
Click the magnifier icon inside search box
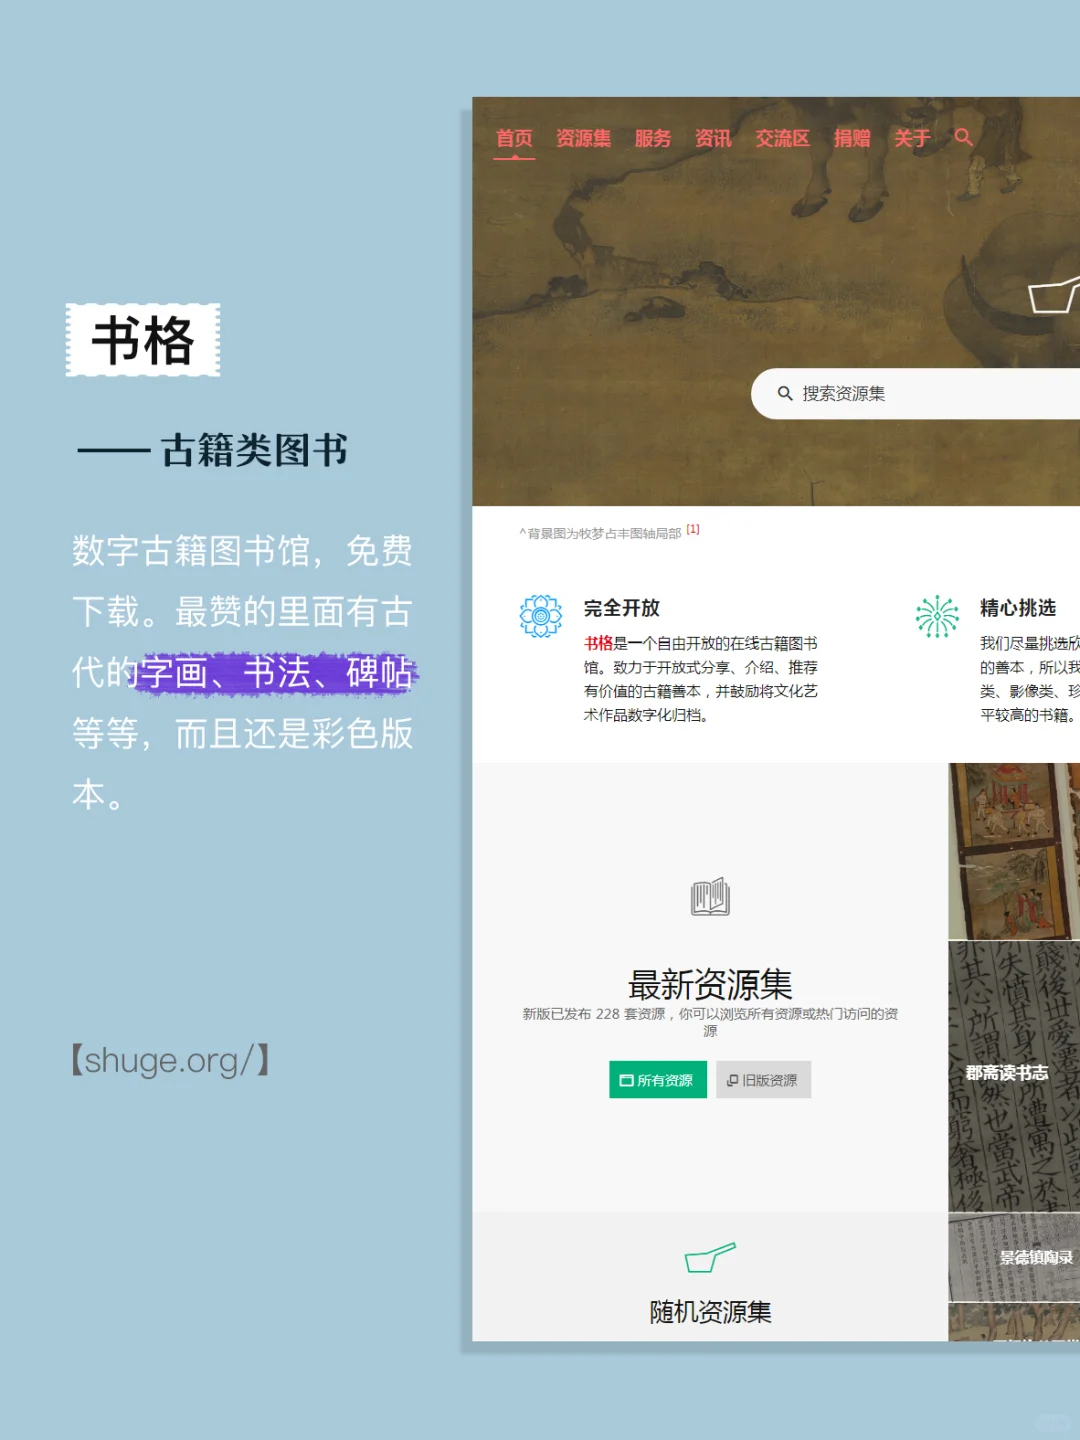pyautogui.click(x=785, y=393)
